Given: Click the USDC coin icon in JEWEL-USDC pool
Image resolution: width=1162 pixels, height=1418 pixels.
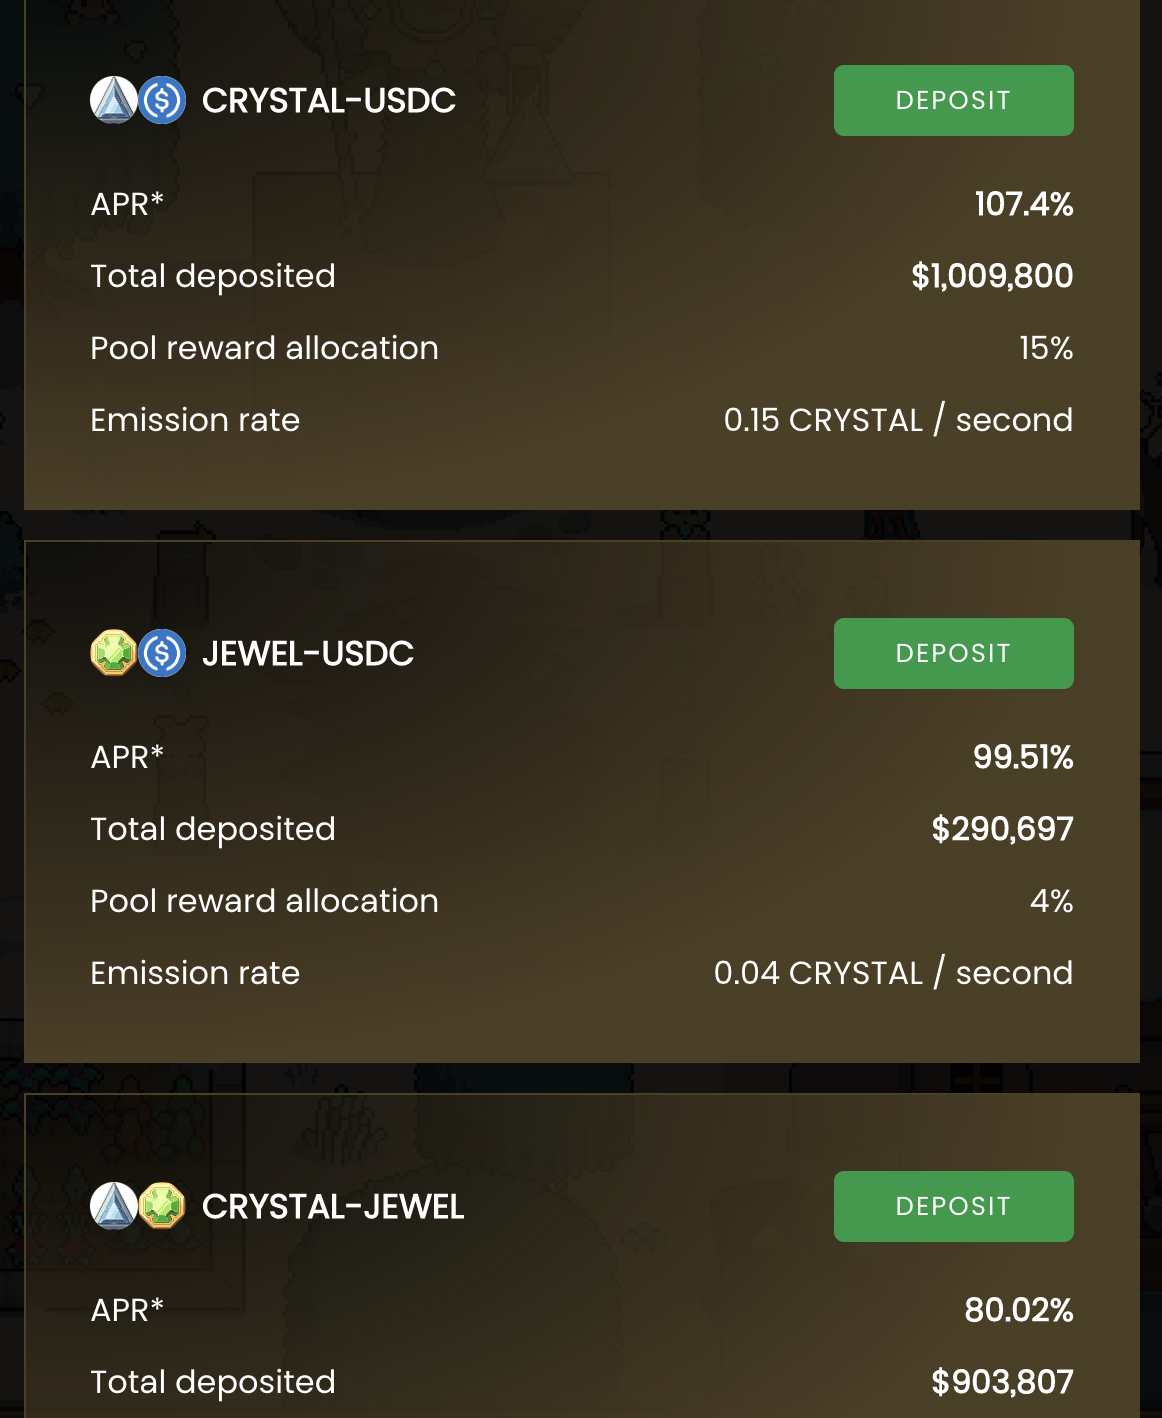Looking at the screenshot, I should pyautogui.click(x=162, y=653).
